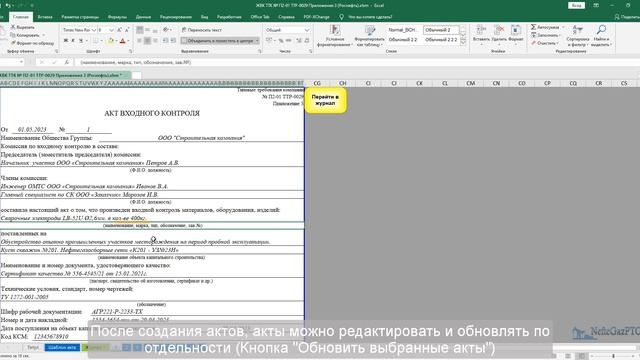Toggle italic К formatting
Viewport: 640px width, 360px height.
coord(73,41)
